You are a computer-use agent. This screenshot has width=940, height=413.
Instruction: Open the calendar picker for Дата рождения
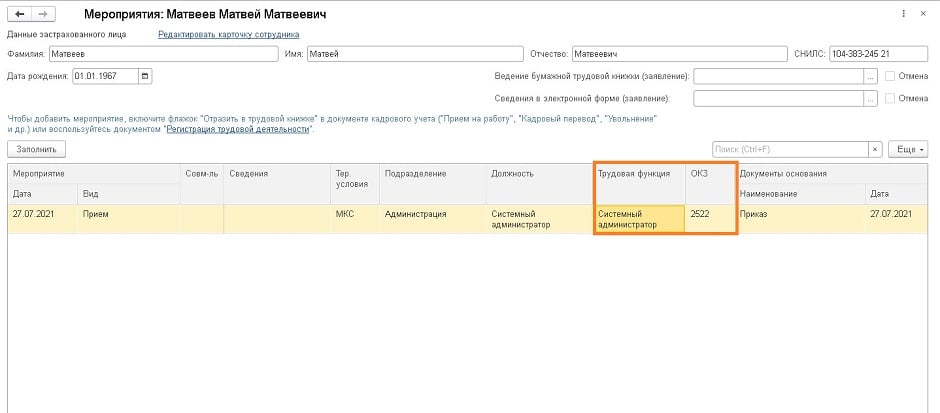pos(145,76)
